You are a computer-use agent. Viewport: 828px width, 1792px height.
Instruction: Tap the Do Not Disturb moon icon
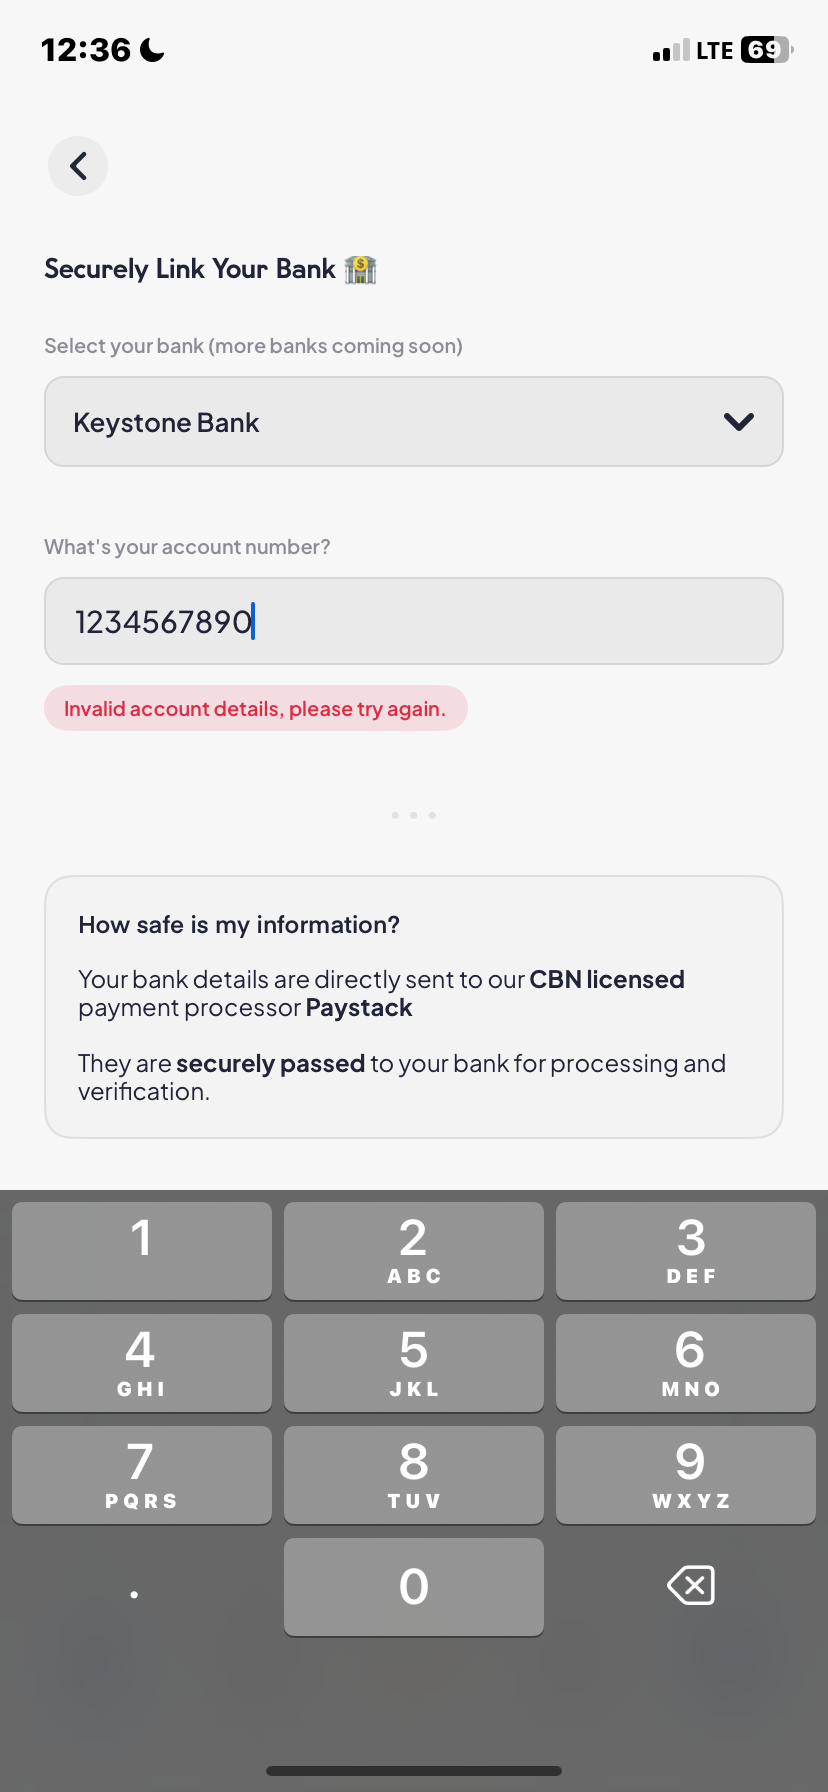point(152,50)
